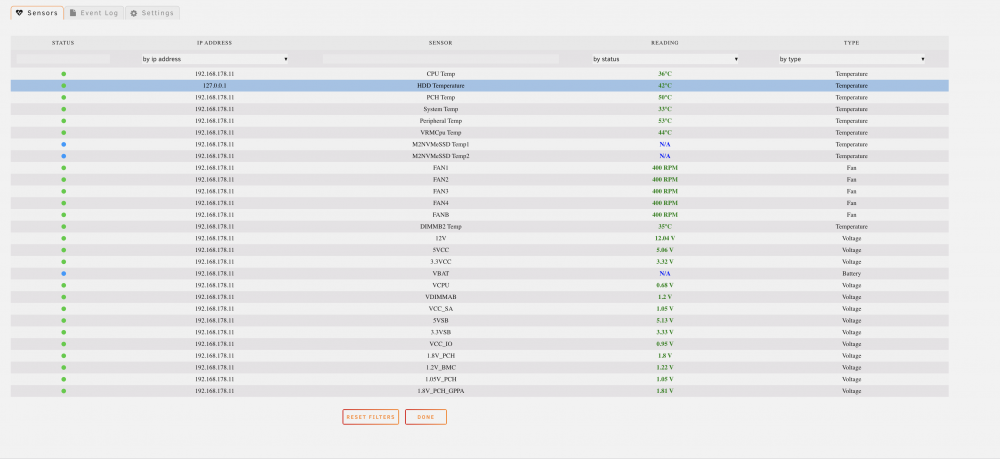Select the 5VCC sensor name
The width and height of the screenshot is (1000, 459).
440,250
